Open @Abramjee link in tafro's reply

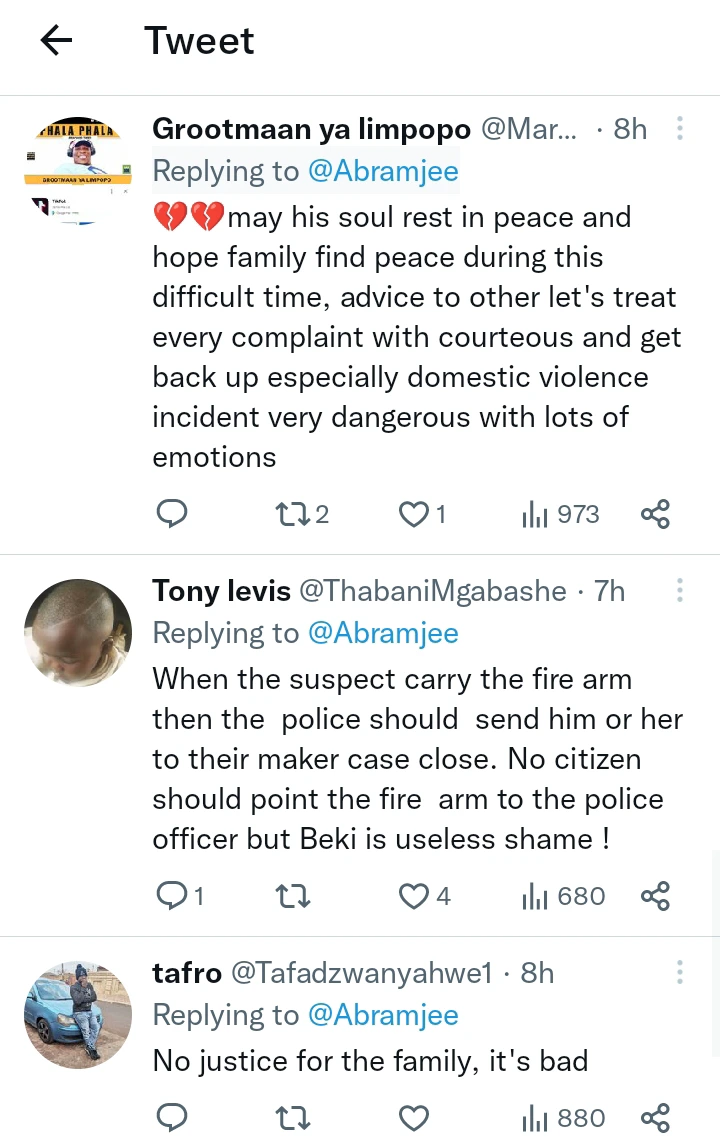383,1015
